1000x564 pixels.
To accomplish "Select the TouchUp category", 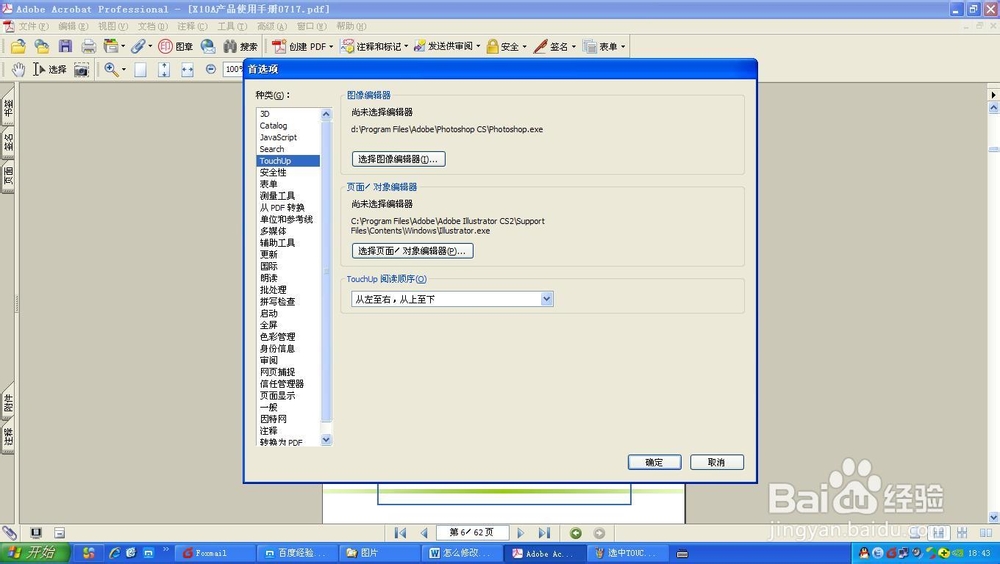I will tap(288, 161).
